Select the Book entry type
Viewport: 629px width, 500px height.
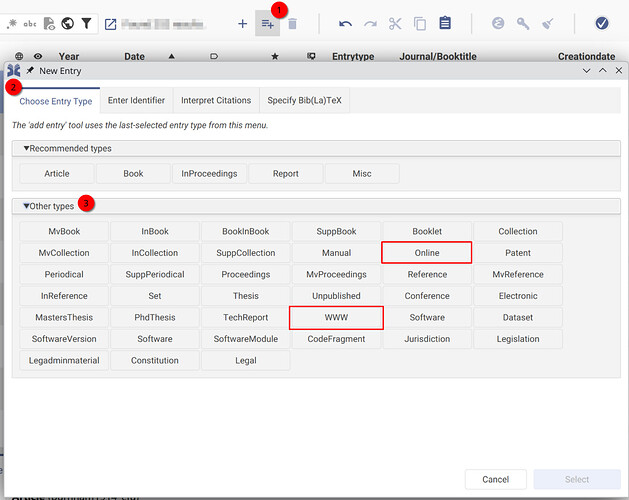pos(133,174)
